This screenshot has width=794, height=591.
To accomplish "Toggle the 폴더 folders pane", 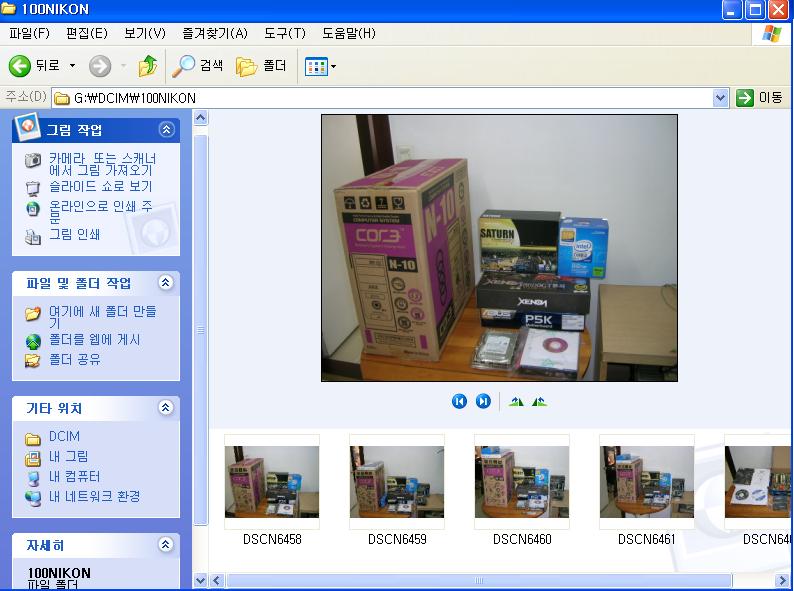I will [x=261, y=66].
